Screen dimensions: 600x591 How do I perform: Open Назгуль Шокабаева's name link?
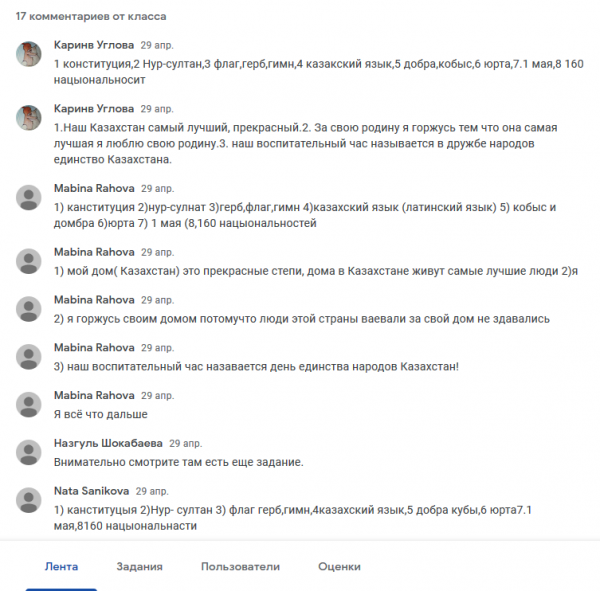point(106,443)
